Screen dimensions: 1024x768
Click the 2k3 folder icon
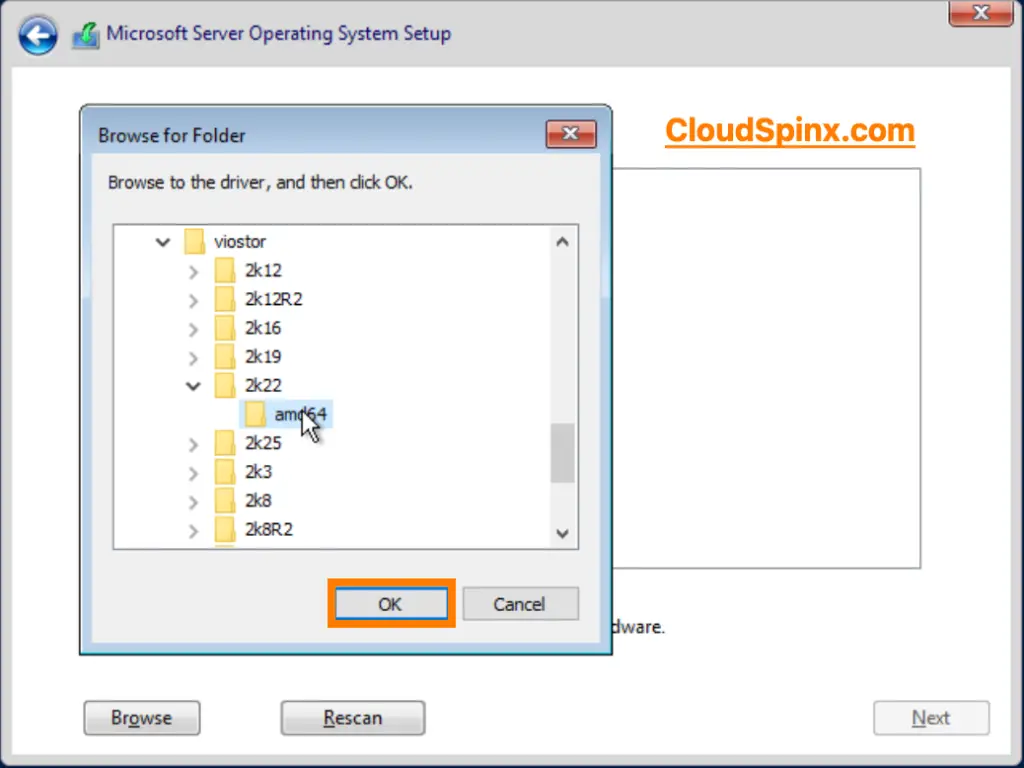click(225, 471)
